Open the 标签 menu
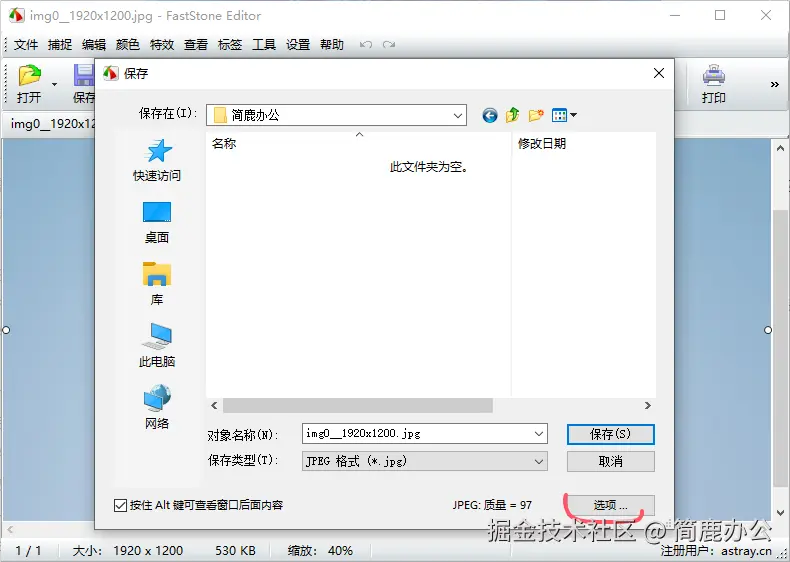The image size is (790, 562). pos(230,45)
